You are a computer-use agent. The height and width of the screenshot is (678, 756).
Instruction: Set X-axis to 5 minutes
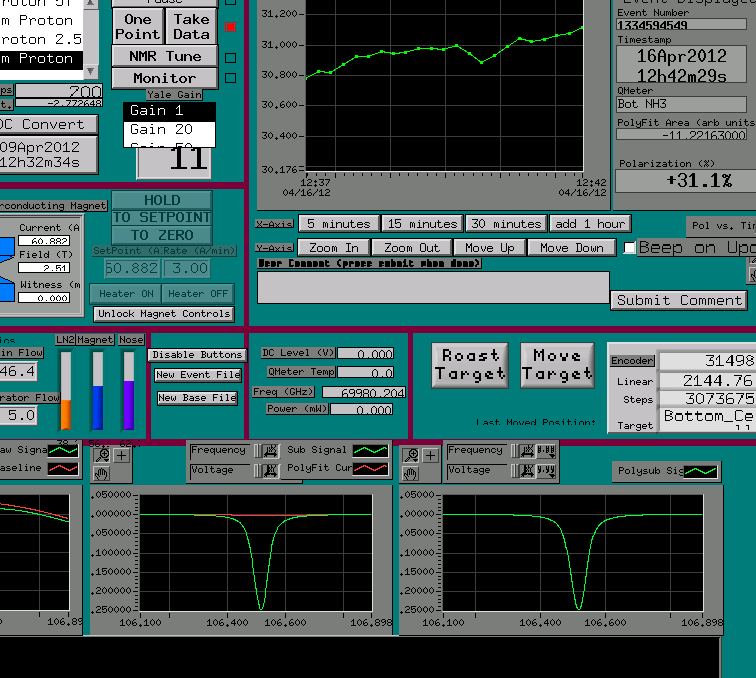pos(339,224)
